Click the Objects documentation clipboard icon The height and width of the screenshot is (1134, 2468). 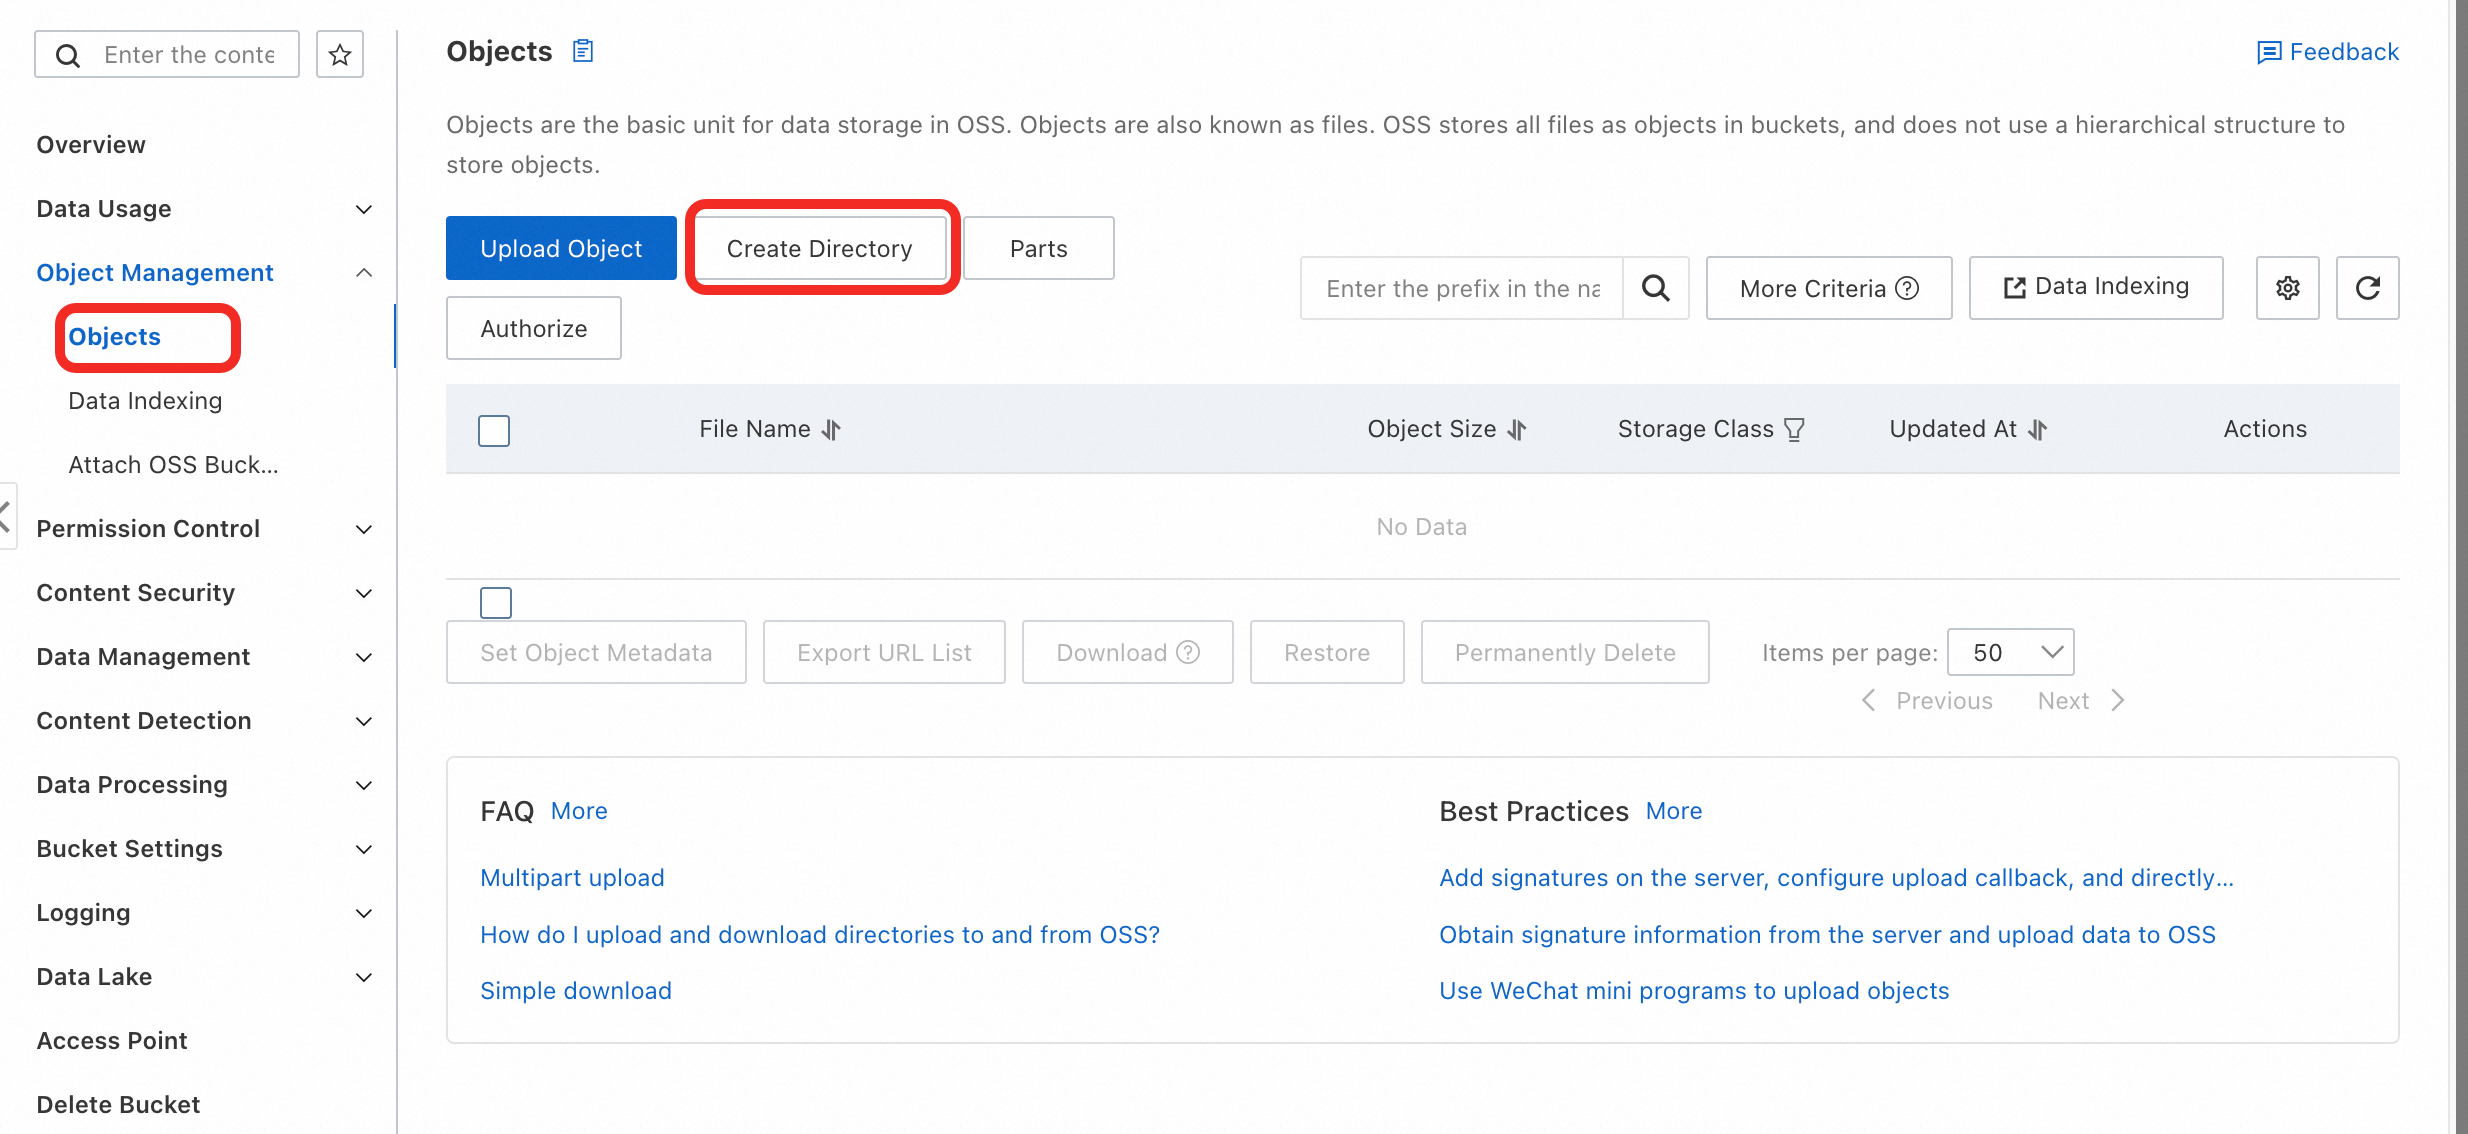click(583, 51)
